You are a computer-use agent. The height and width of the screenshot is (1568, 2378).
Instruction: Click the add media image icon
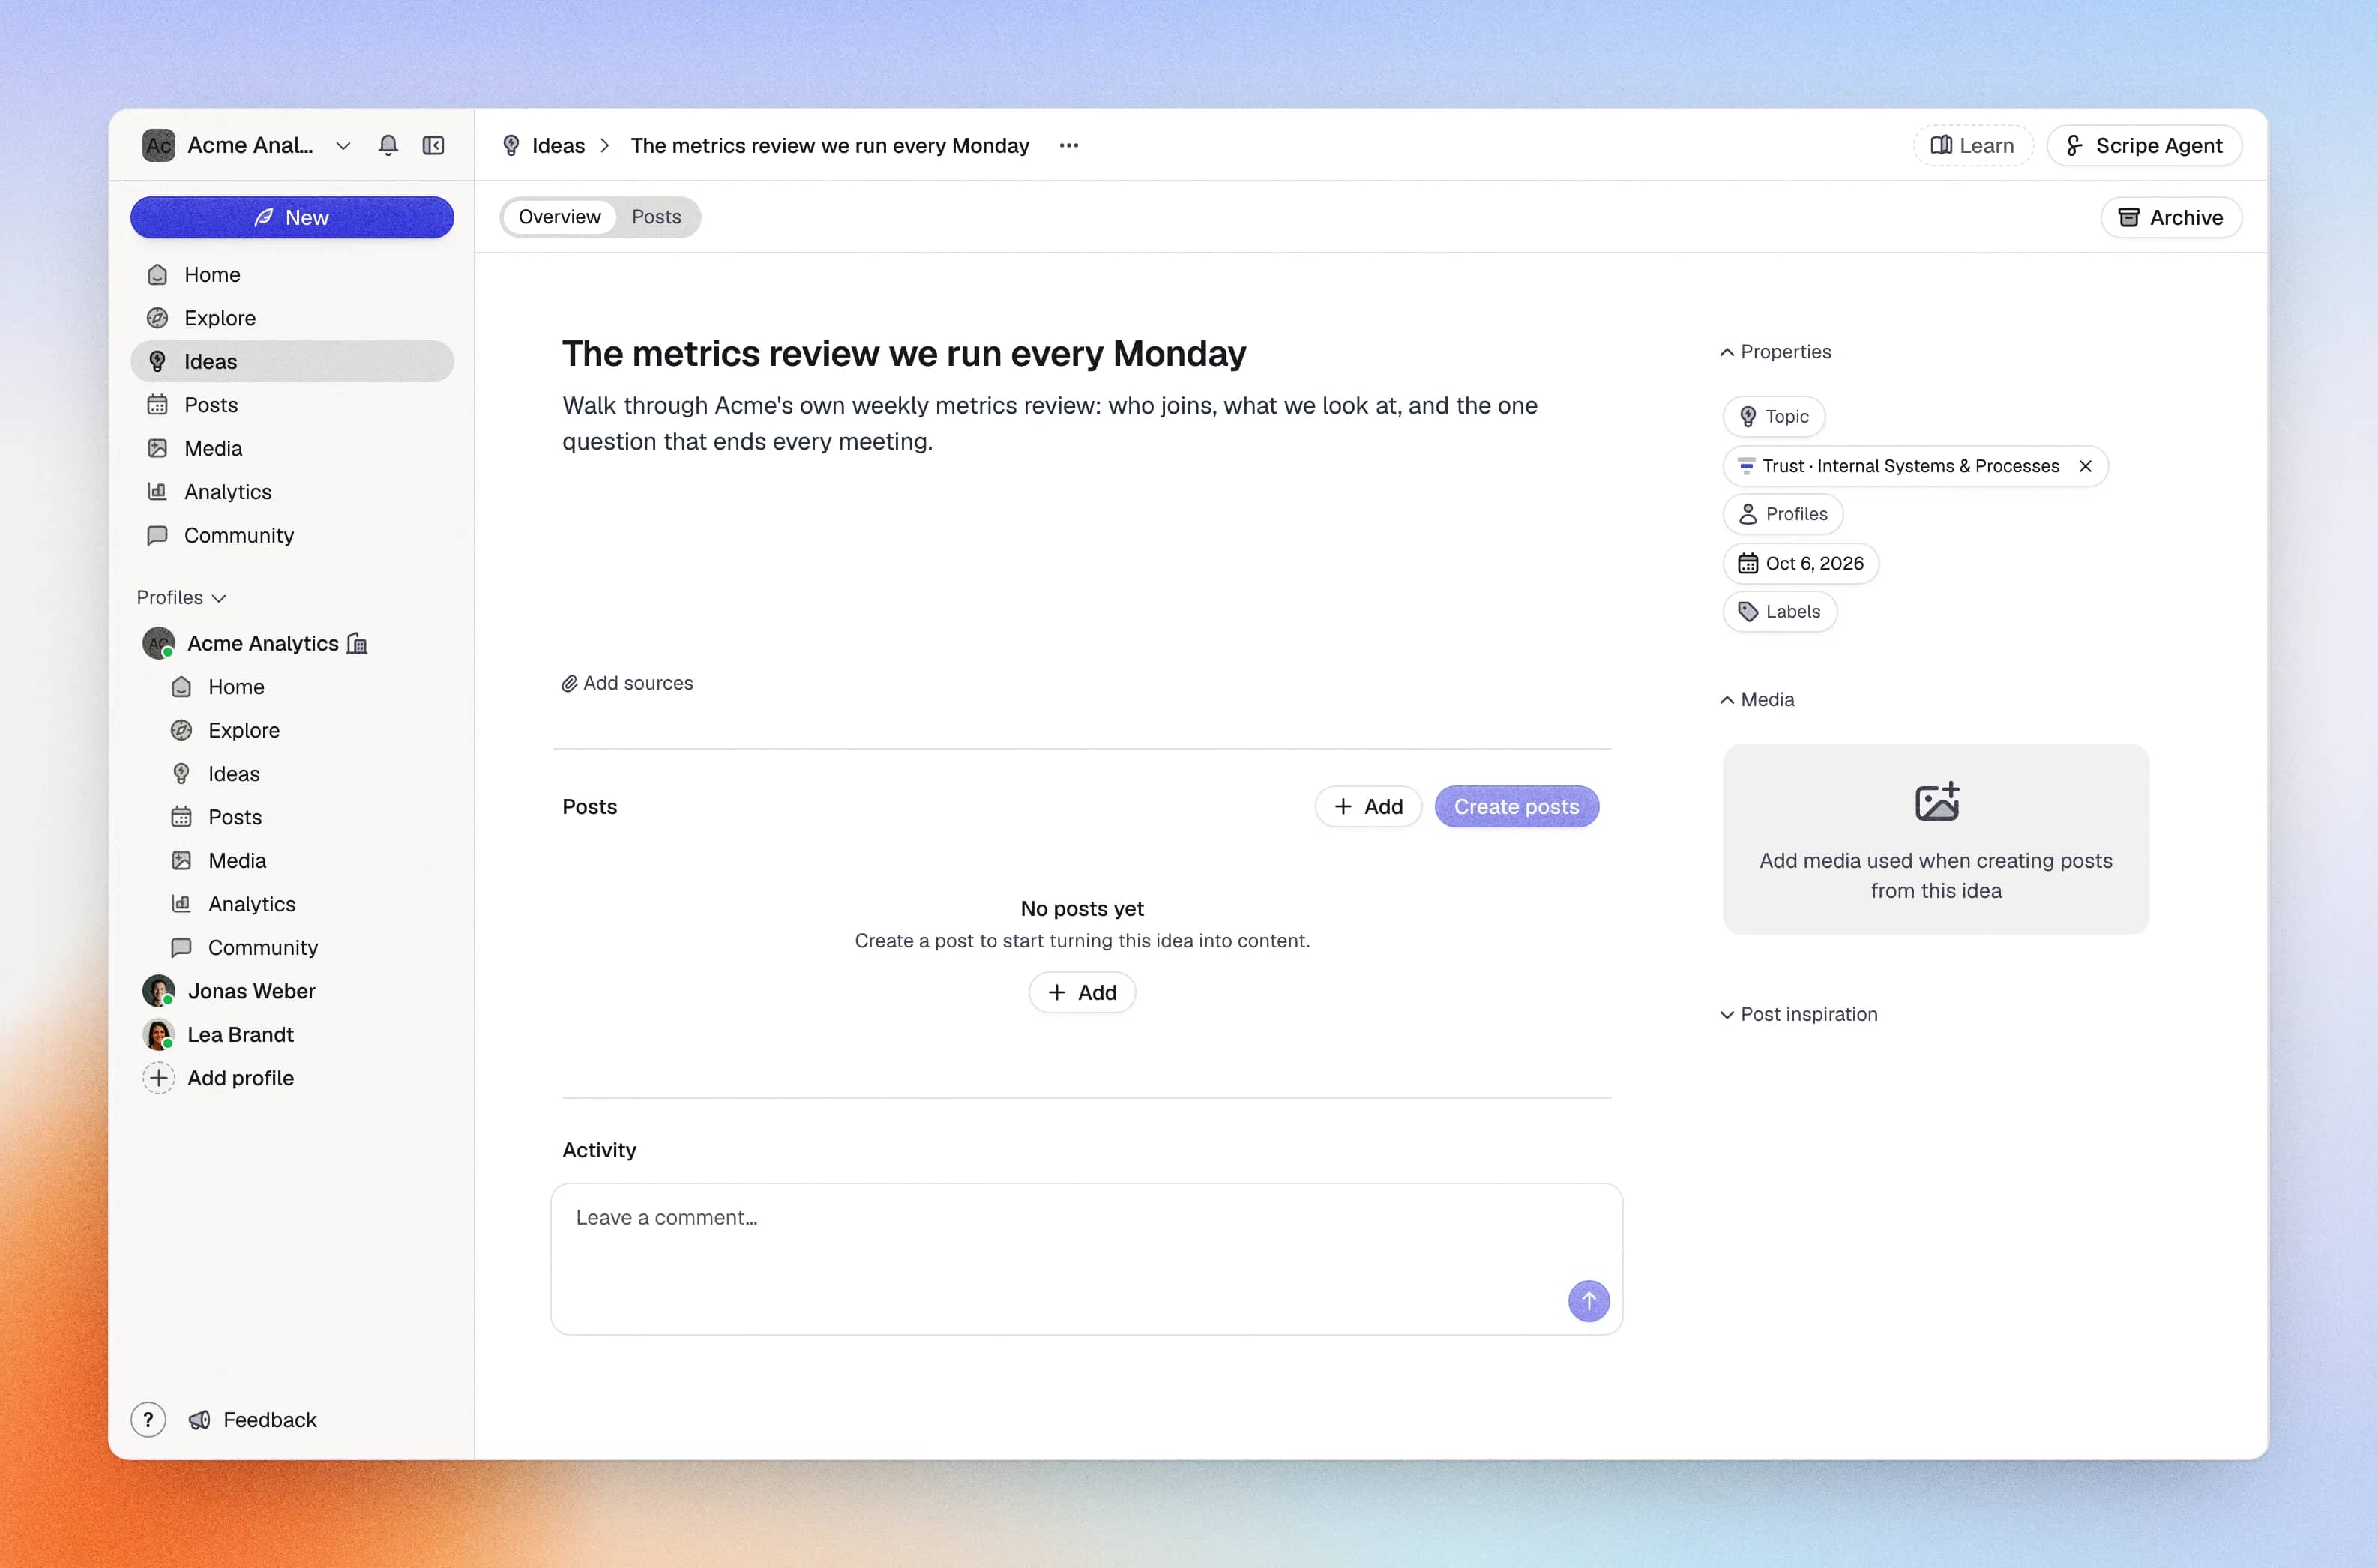click(x=1936, y=802)
